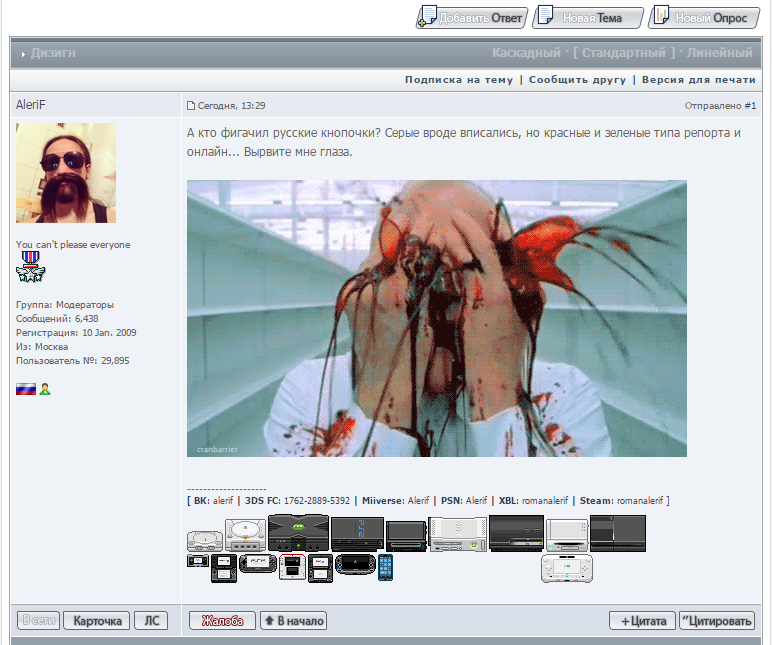Click the blue smartphone icon in the signature
Viewport: 772px width, 645px height.
click(386, 567)
